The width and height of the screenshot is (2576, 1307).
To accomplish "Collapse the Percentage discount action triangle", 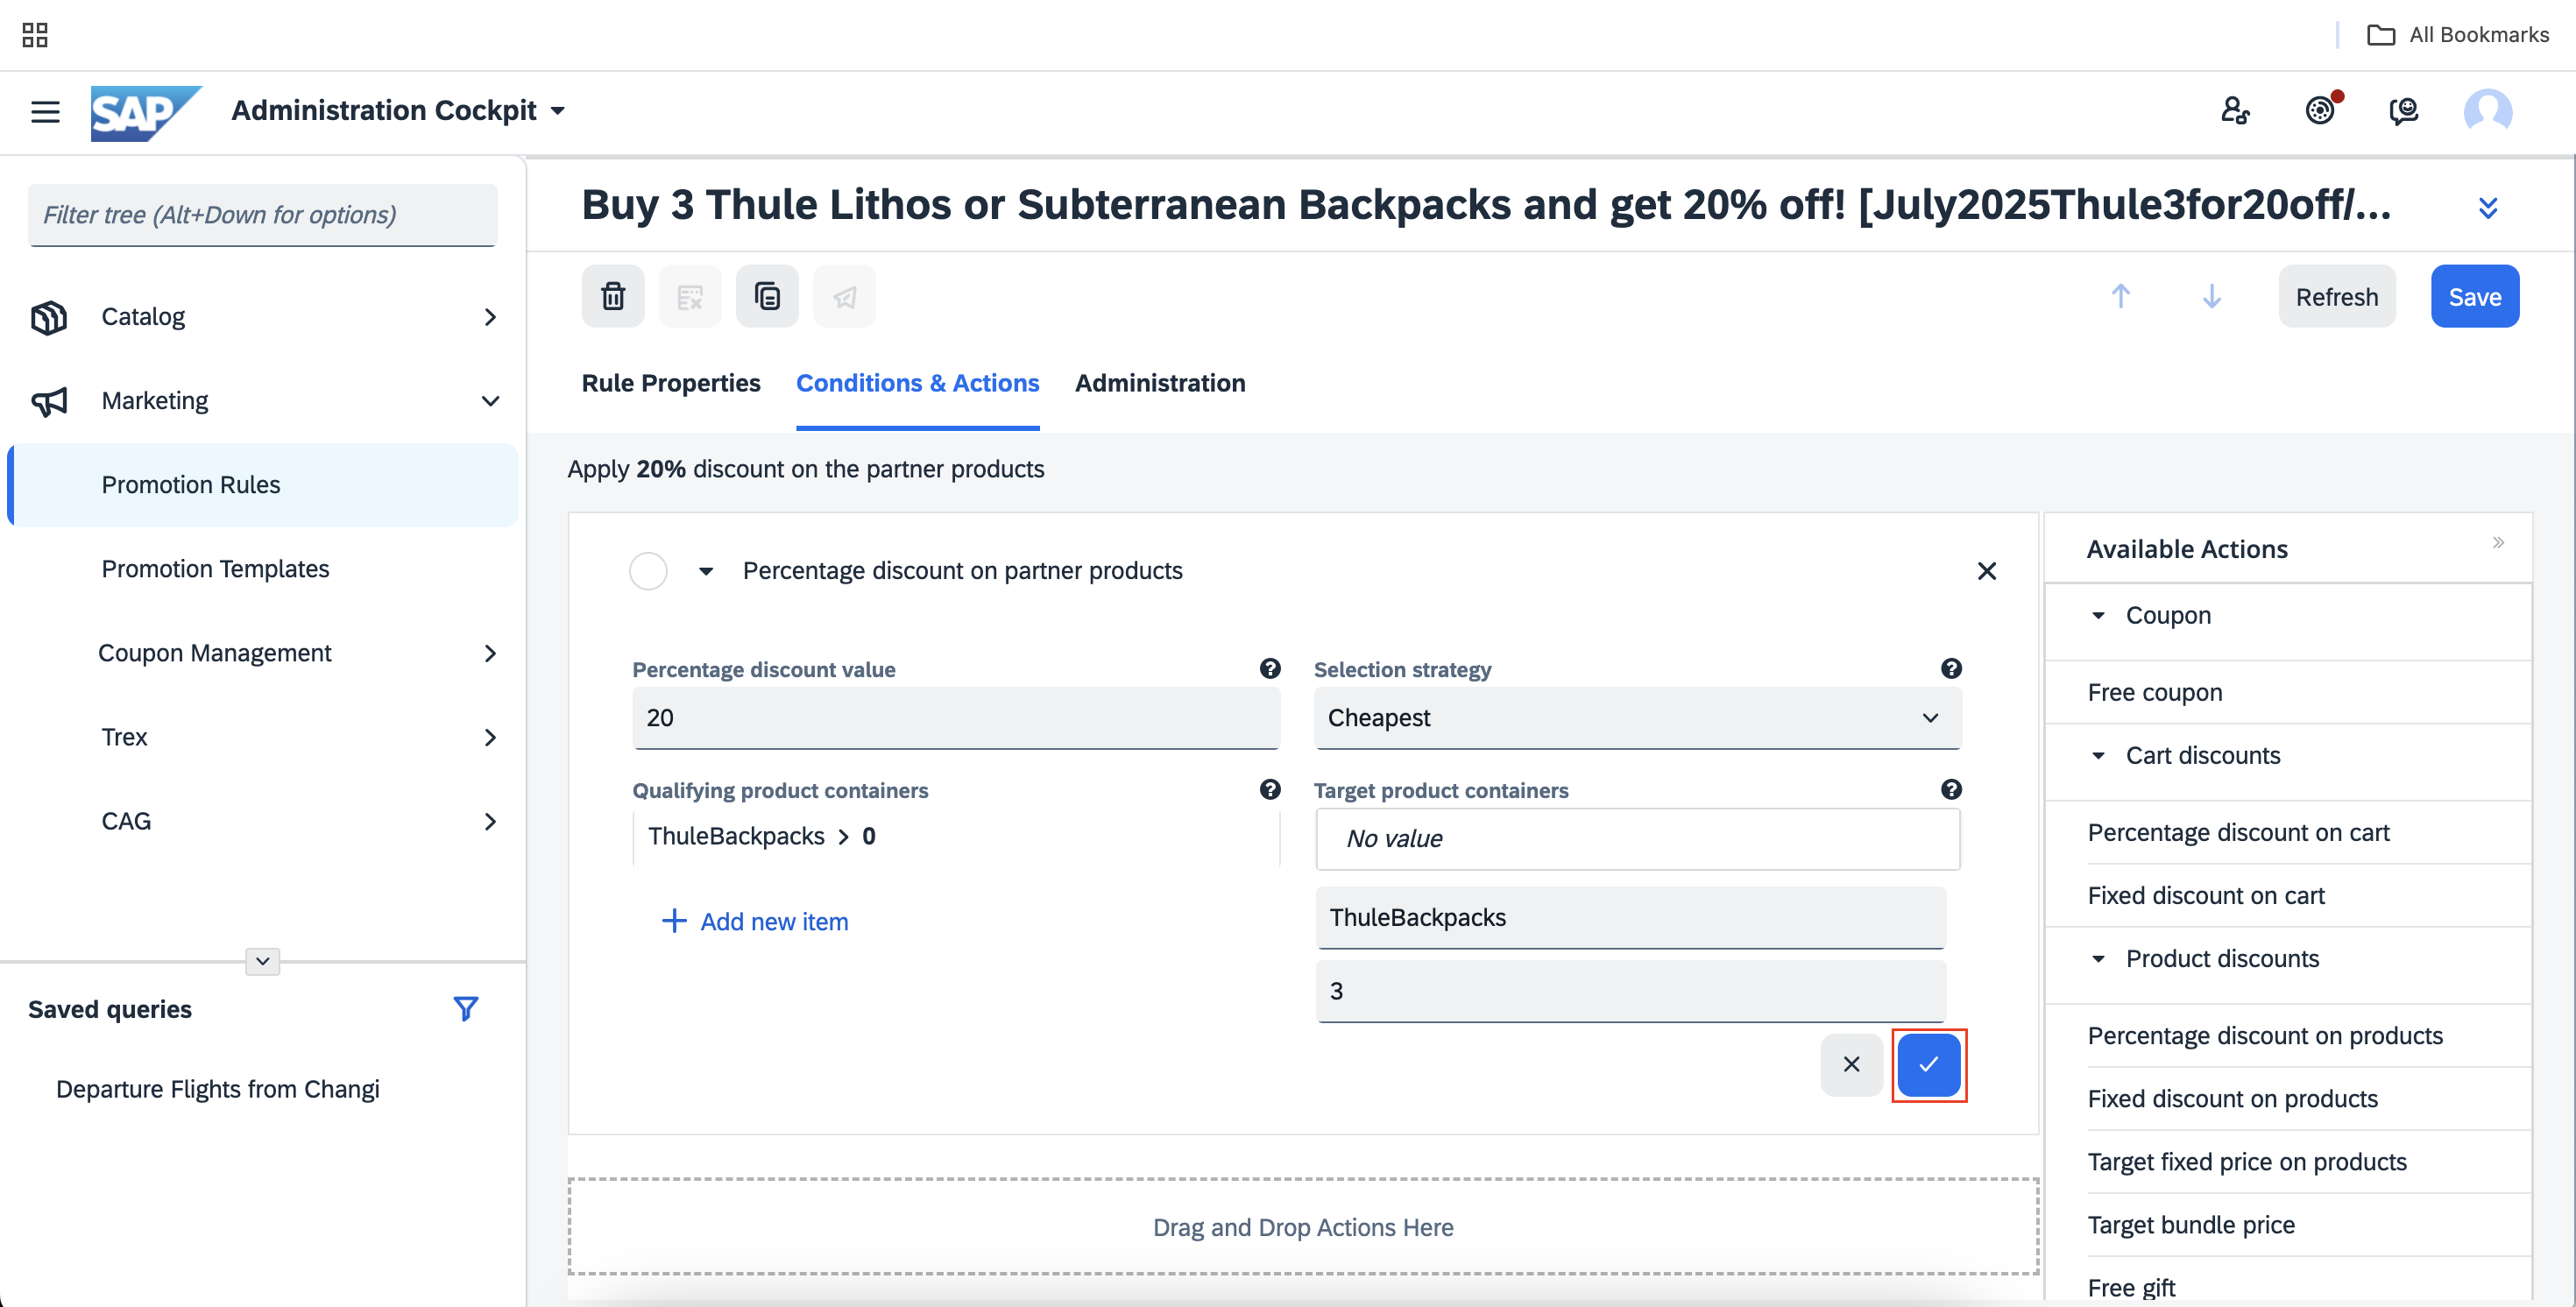I will 706,571.
